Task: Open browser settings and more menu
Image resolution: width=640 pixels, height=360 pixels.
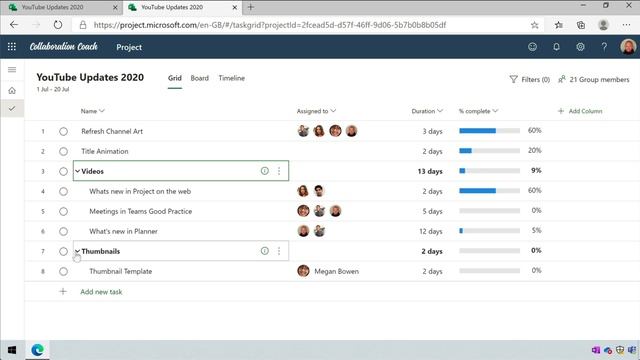Action: (x=626, y=25)
